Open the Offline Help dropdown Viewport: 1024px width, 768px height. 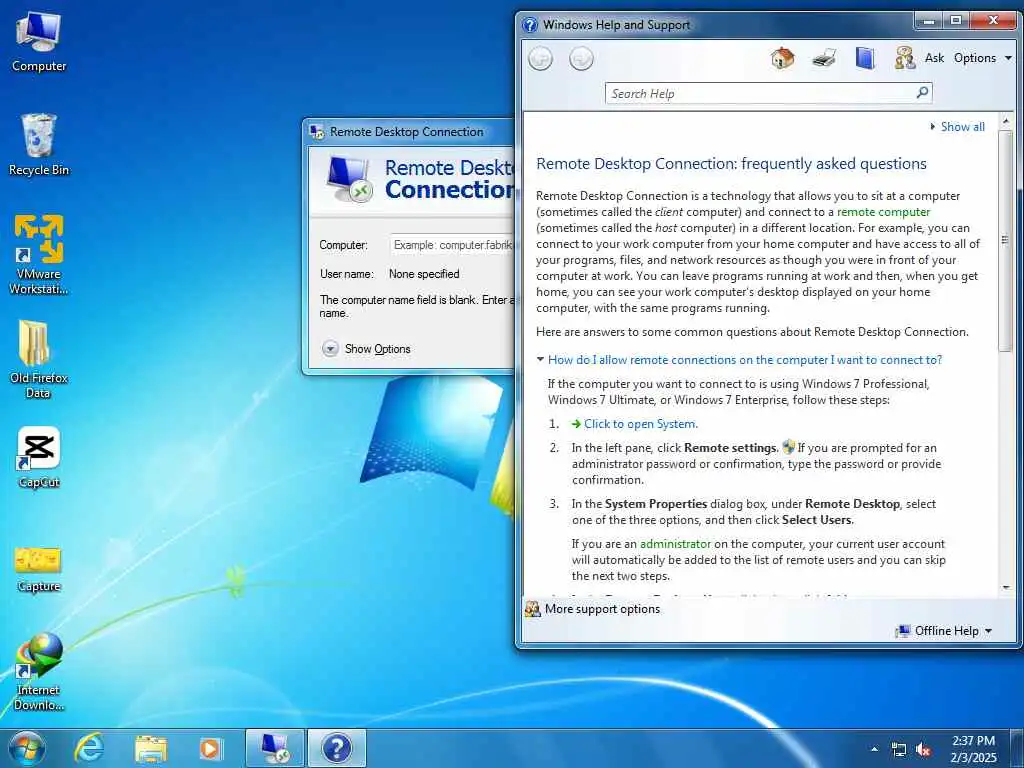pyautogui.click(x=944, y=631)
